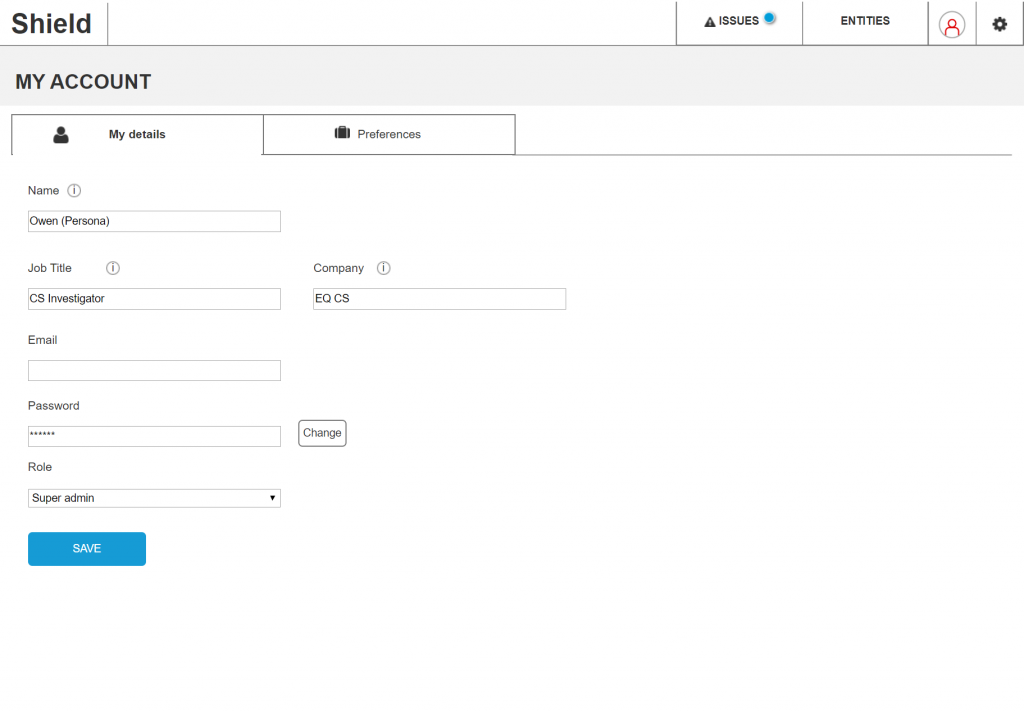Viewport: 1024px width, 712px height.
Task: Click the info icon next to Name
Action: pyautogui.click(x=74, y=190)
